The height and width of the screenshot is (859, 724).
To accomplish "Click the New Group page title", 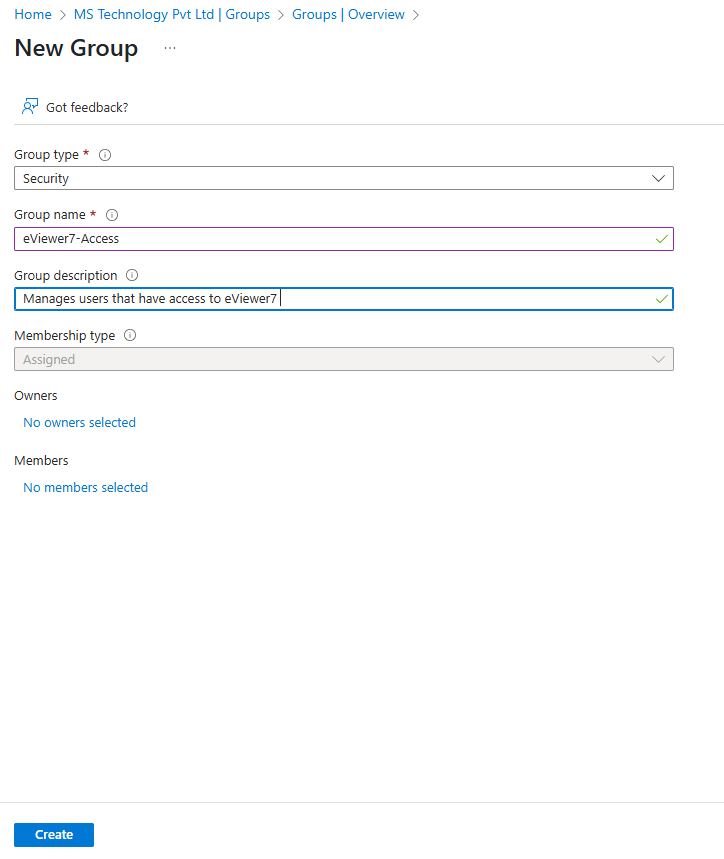I will [76, 48].
